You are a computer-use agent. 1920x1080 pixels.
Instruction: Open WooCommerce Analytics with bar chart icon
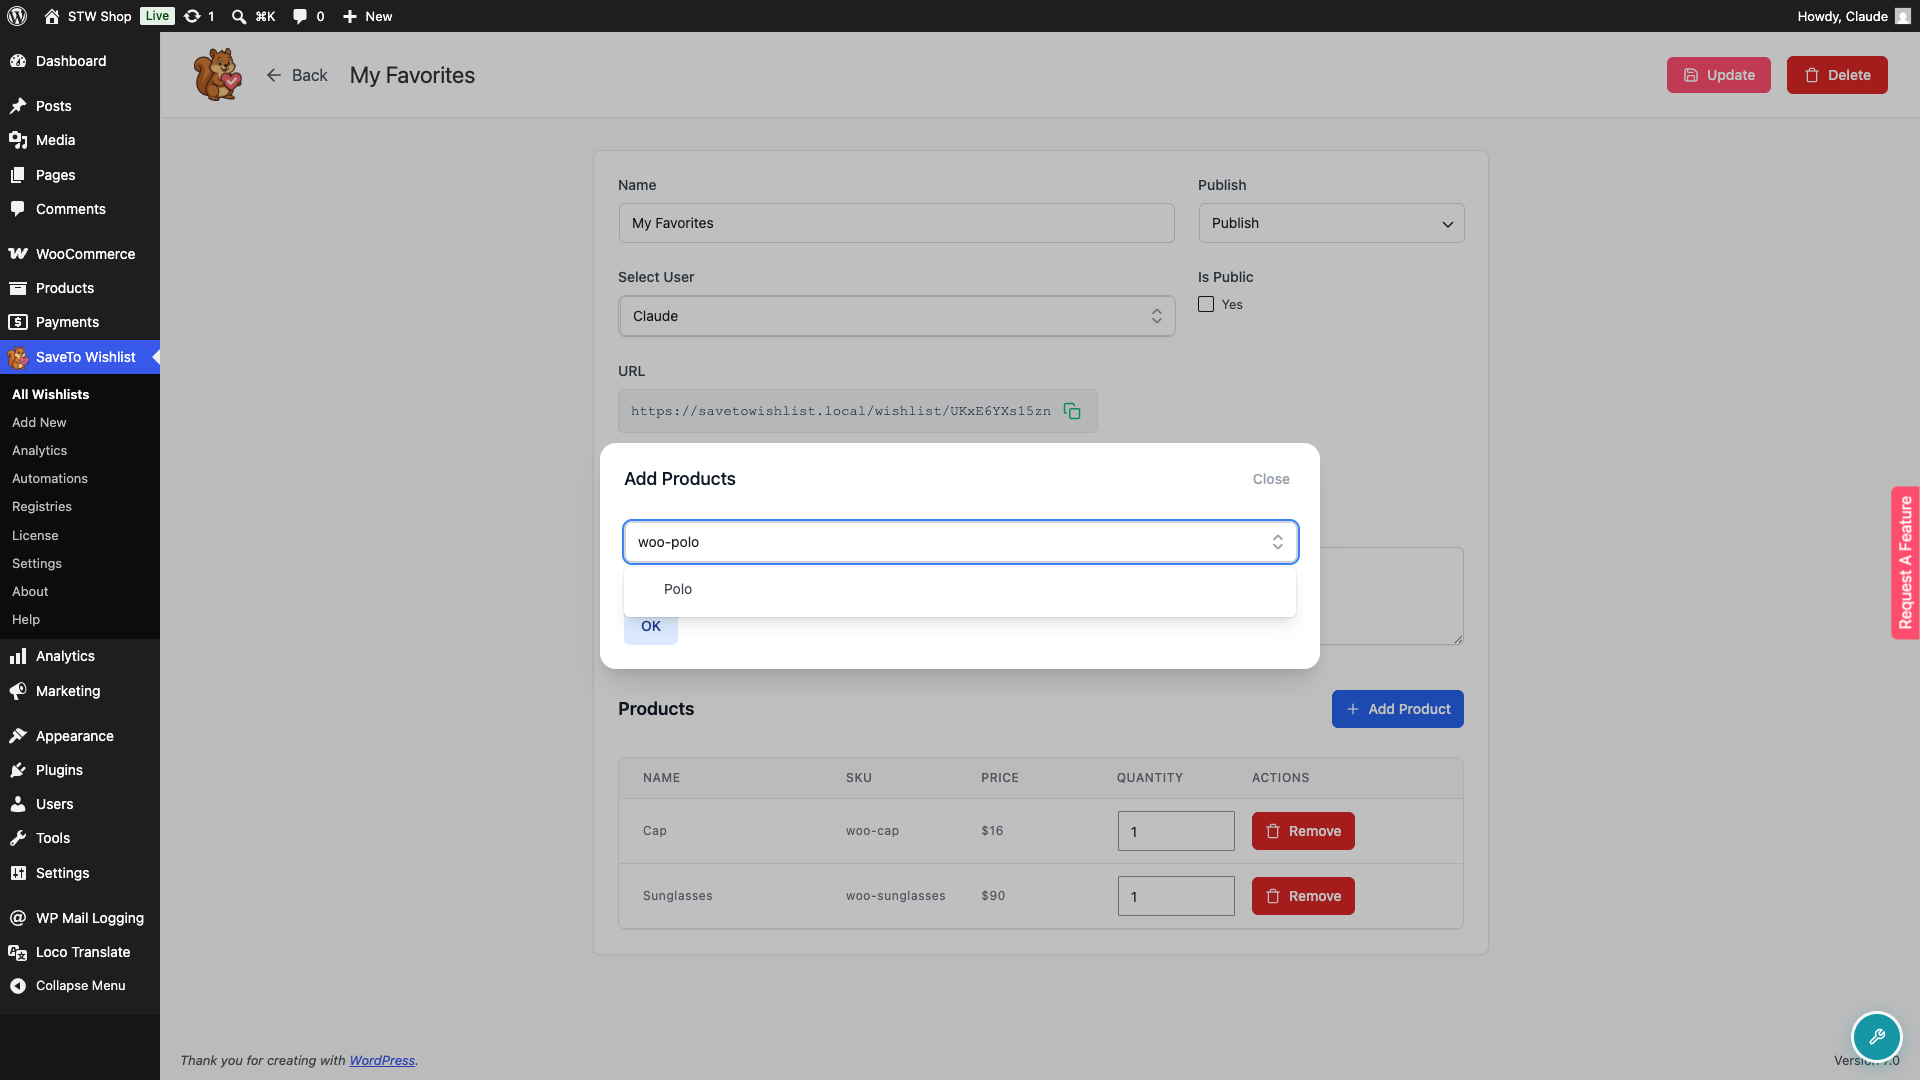pos(80,656)
